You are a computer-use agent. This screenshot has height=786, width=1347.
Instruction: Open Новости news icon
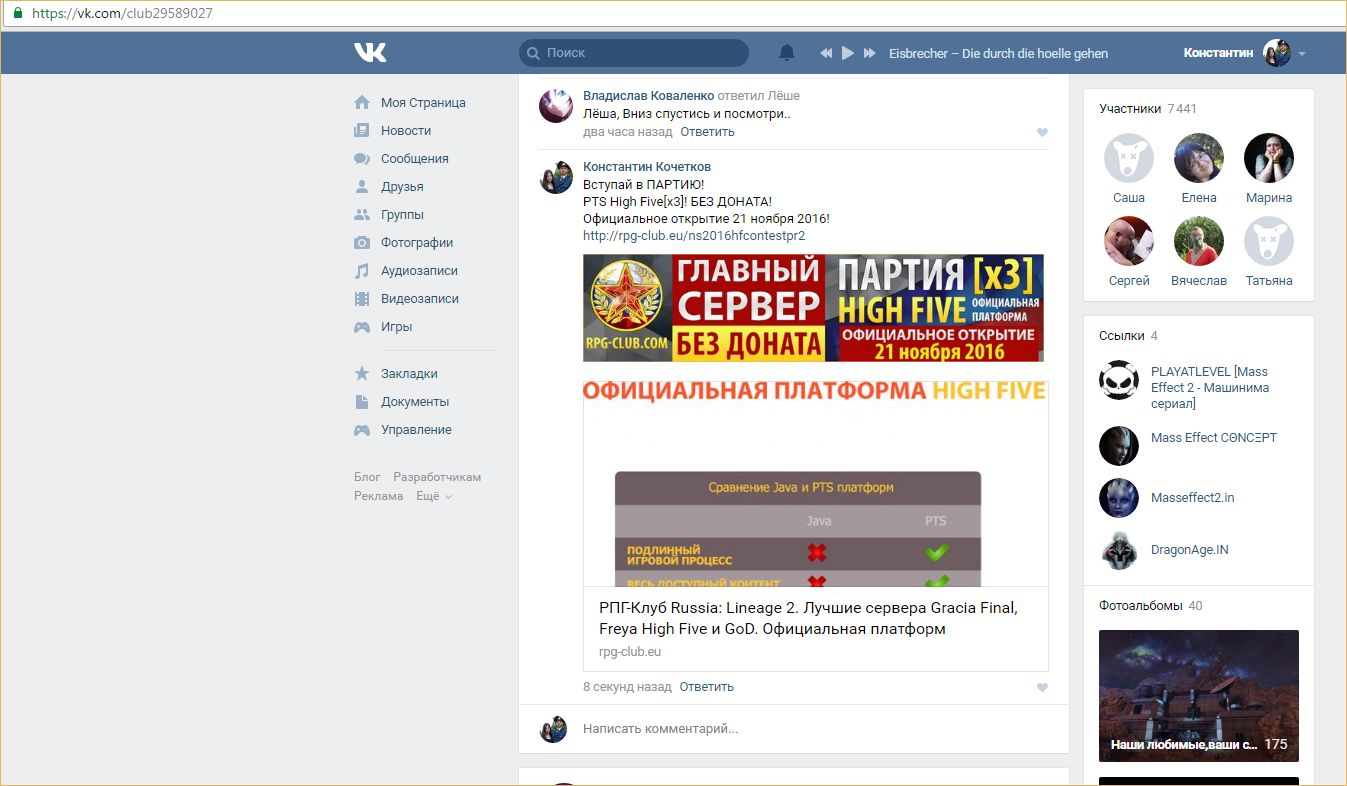coord(362,130)
